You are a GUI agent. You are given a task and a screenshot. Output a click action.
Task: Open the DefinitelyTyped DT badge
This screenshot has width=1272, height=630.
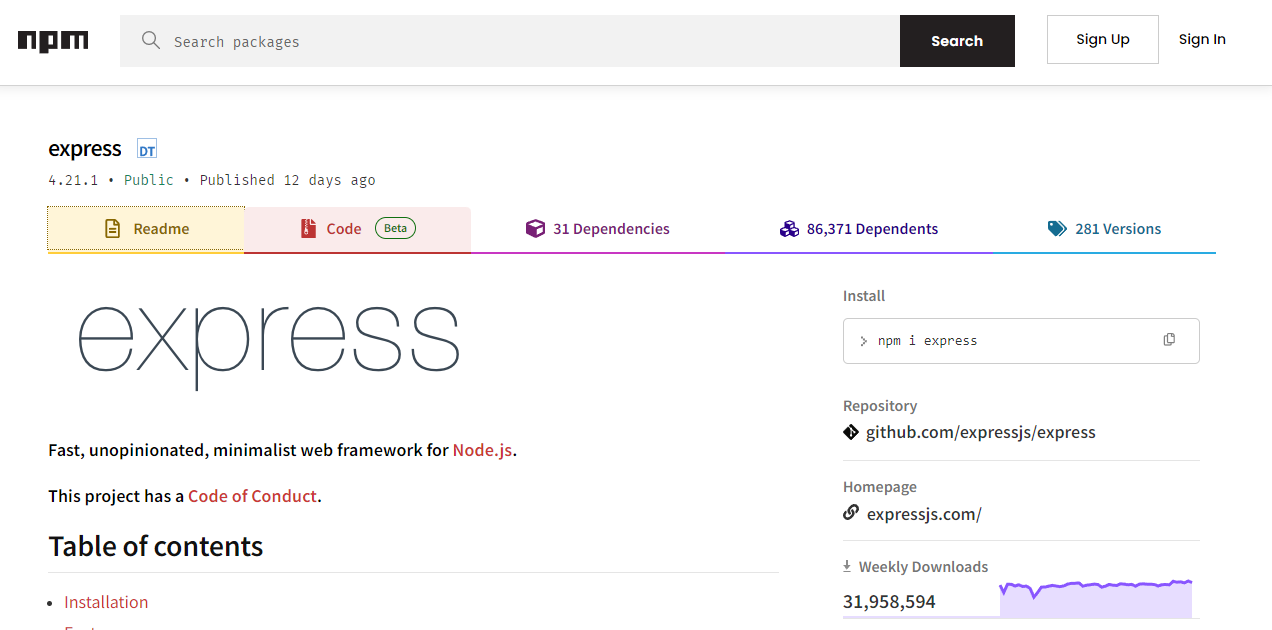click(147, 150)
